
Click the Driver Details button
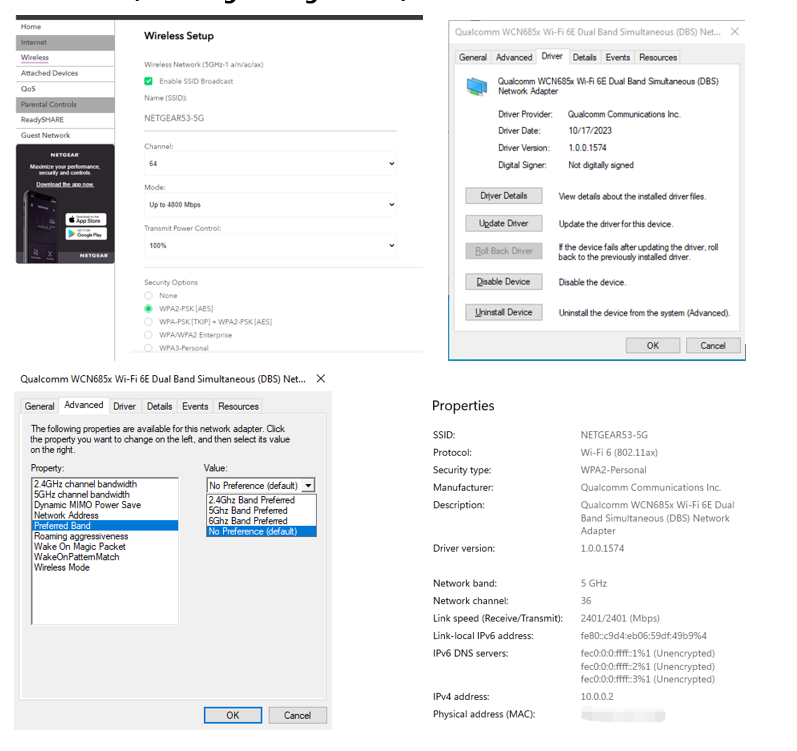pos(504,196)
